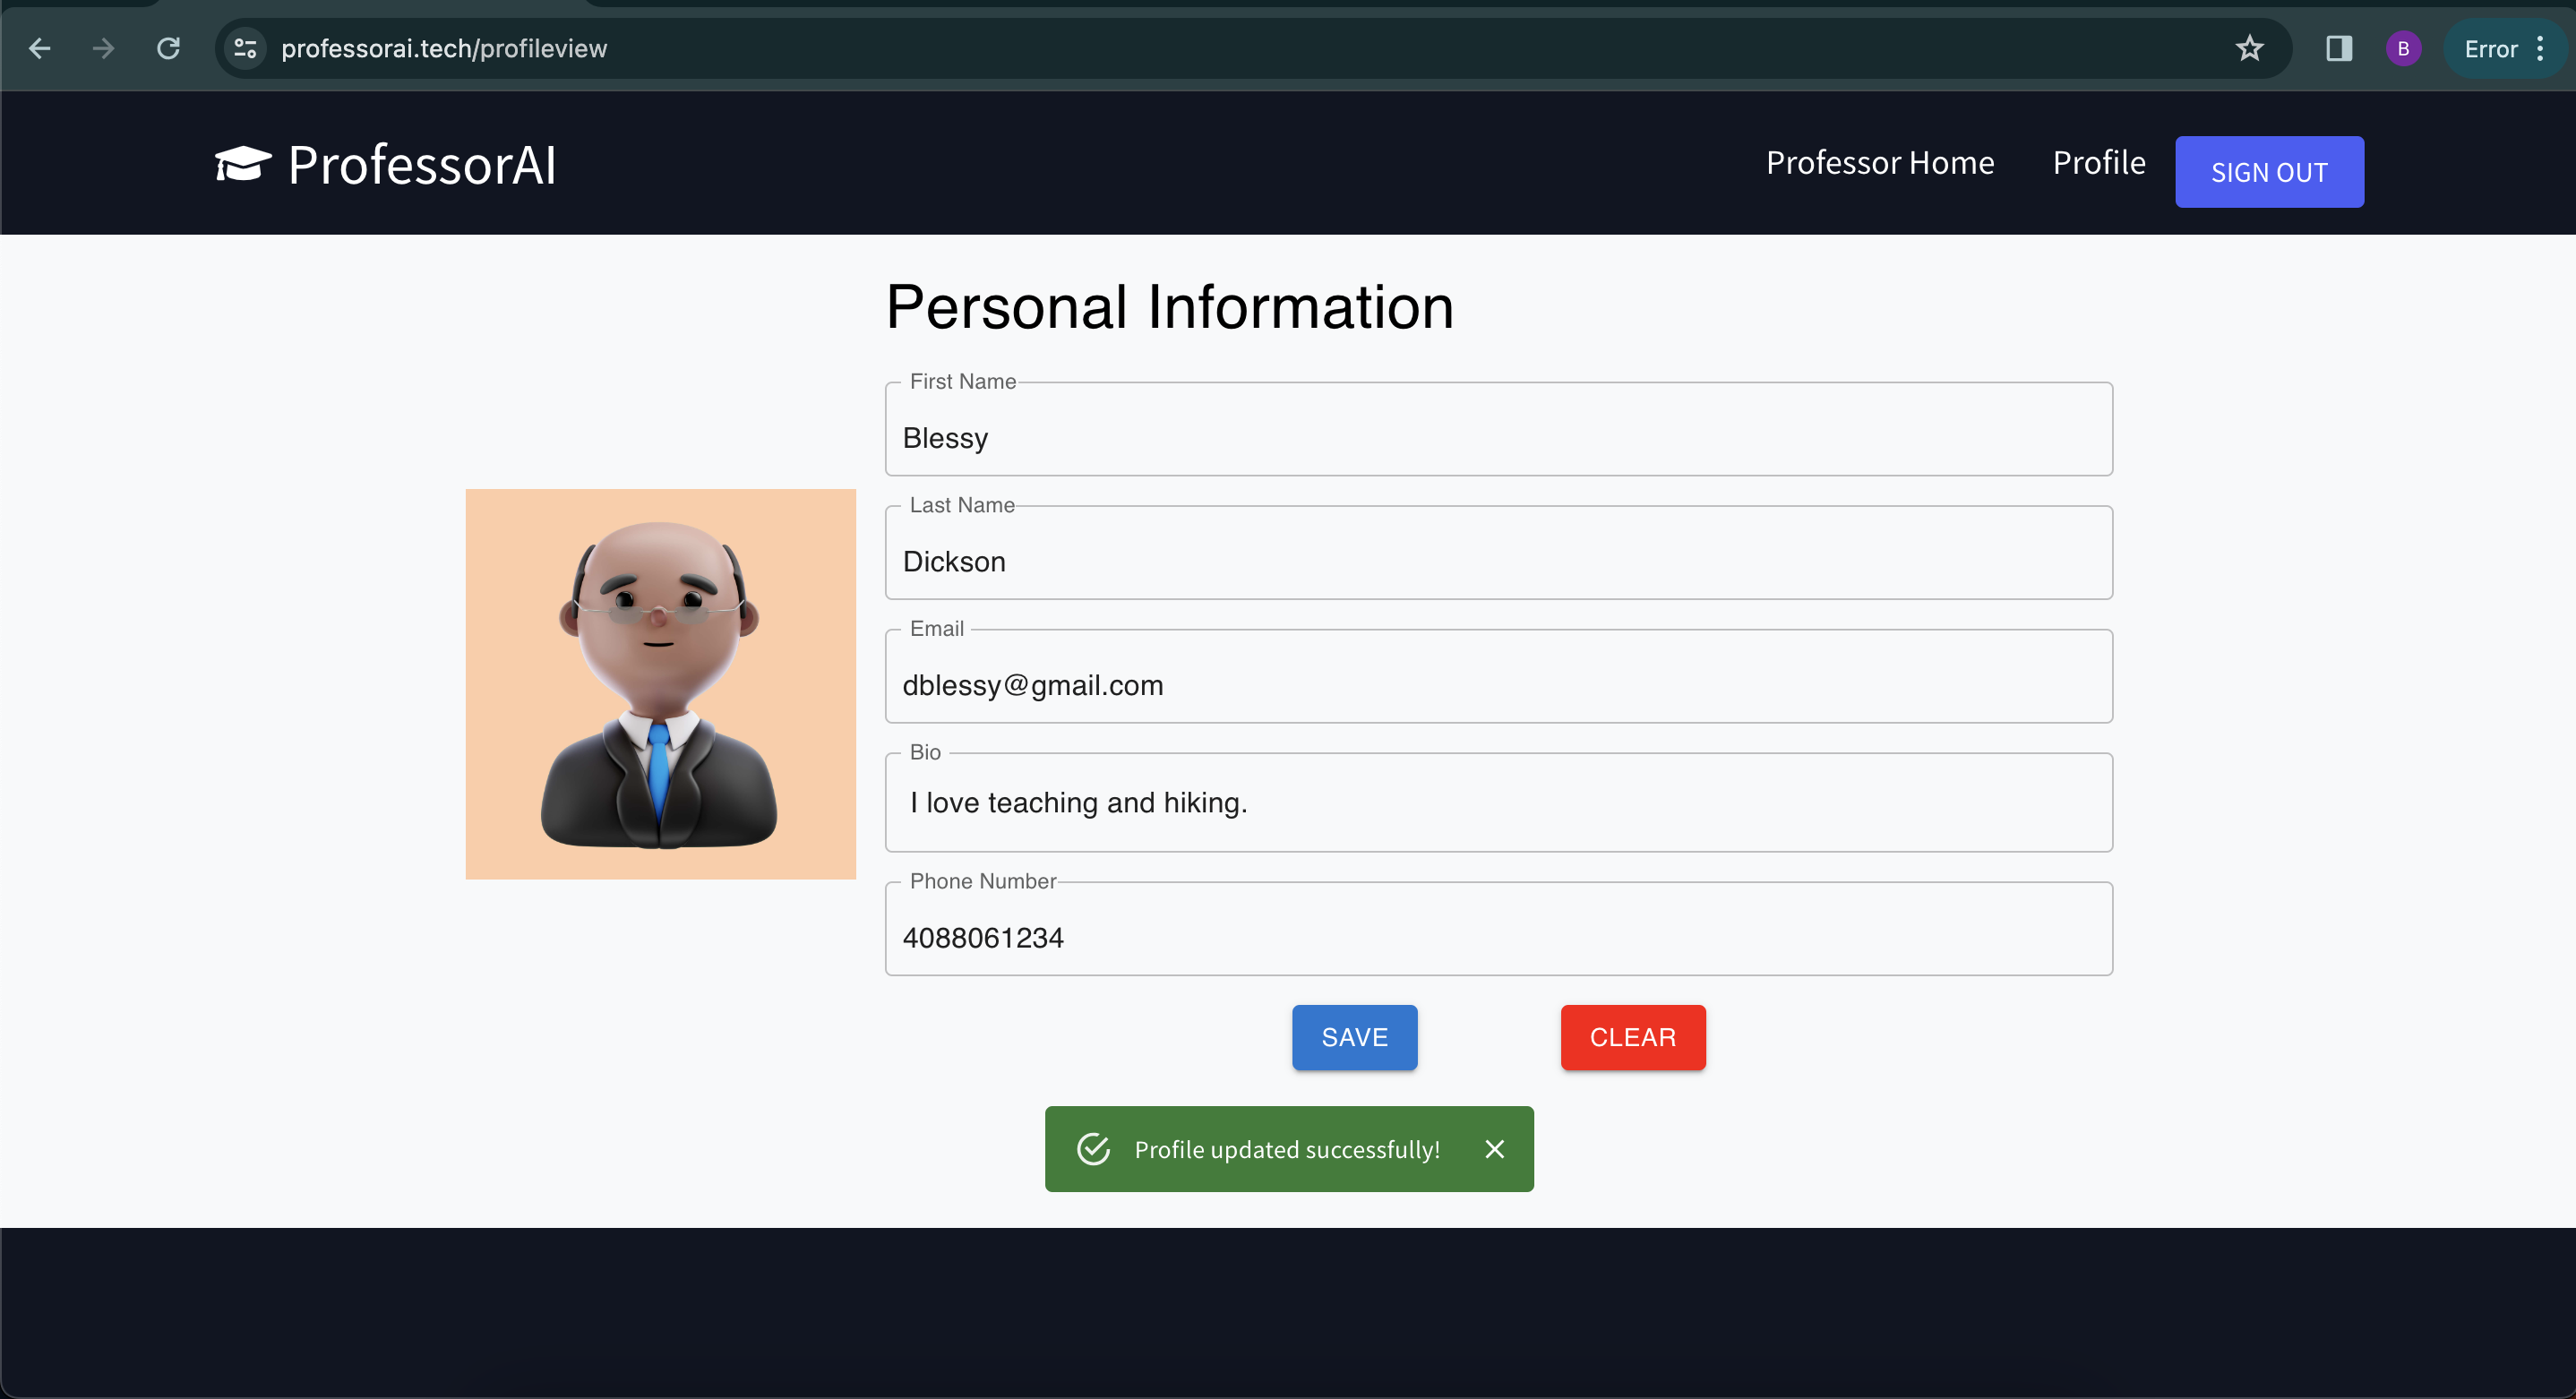The width and height of the screenshot is (2576, 1399).
Task: Click the professor avatar image
Action: pyautogui.click(x=660, y=684)
